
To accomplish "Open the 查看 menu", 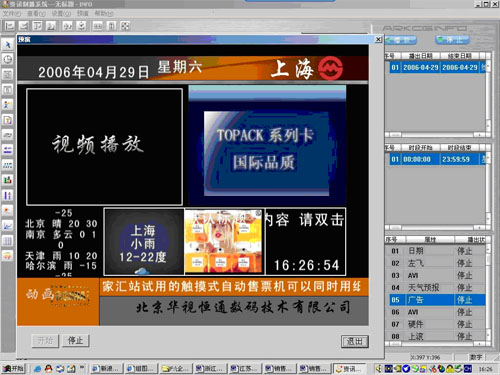I will [36, 13].
